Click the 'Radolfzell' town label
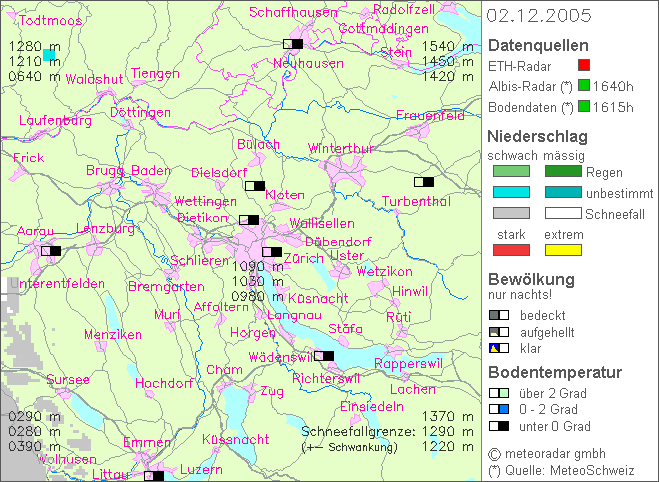Screen dimensions: 659x482 [x=404, y=10]
